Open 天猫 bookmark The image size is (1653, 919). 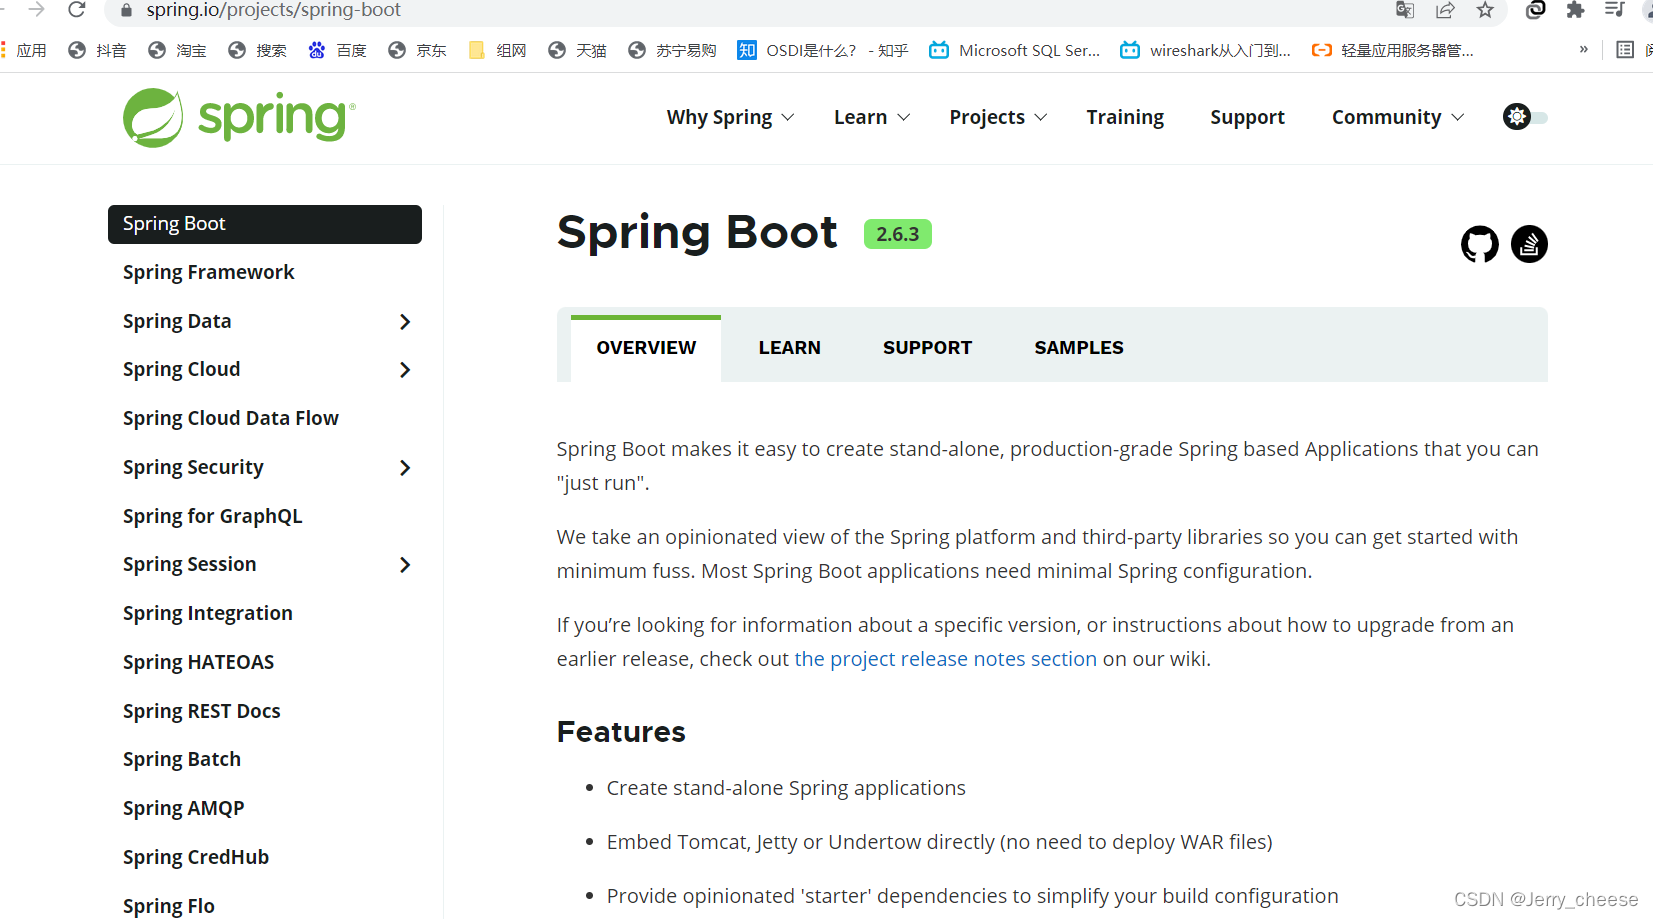[577, 50]
